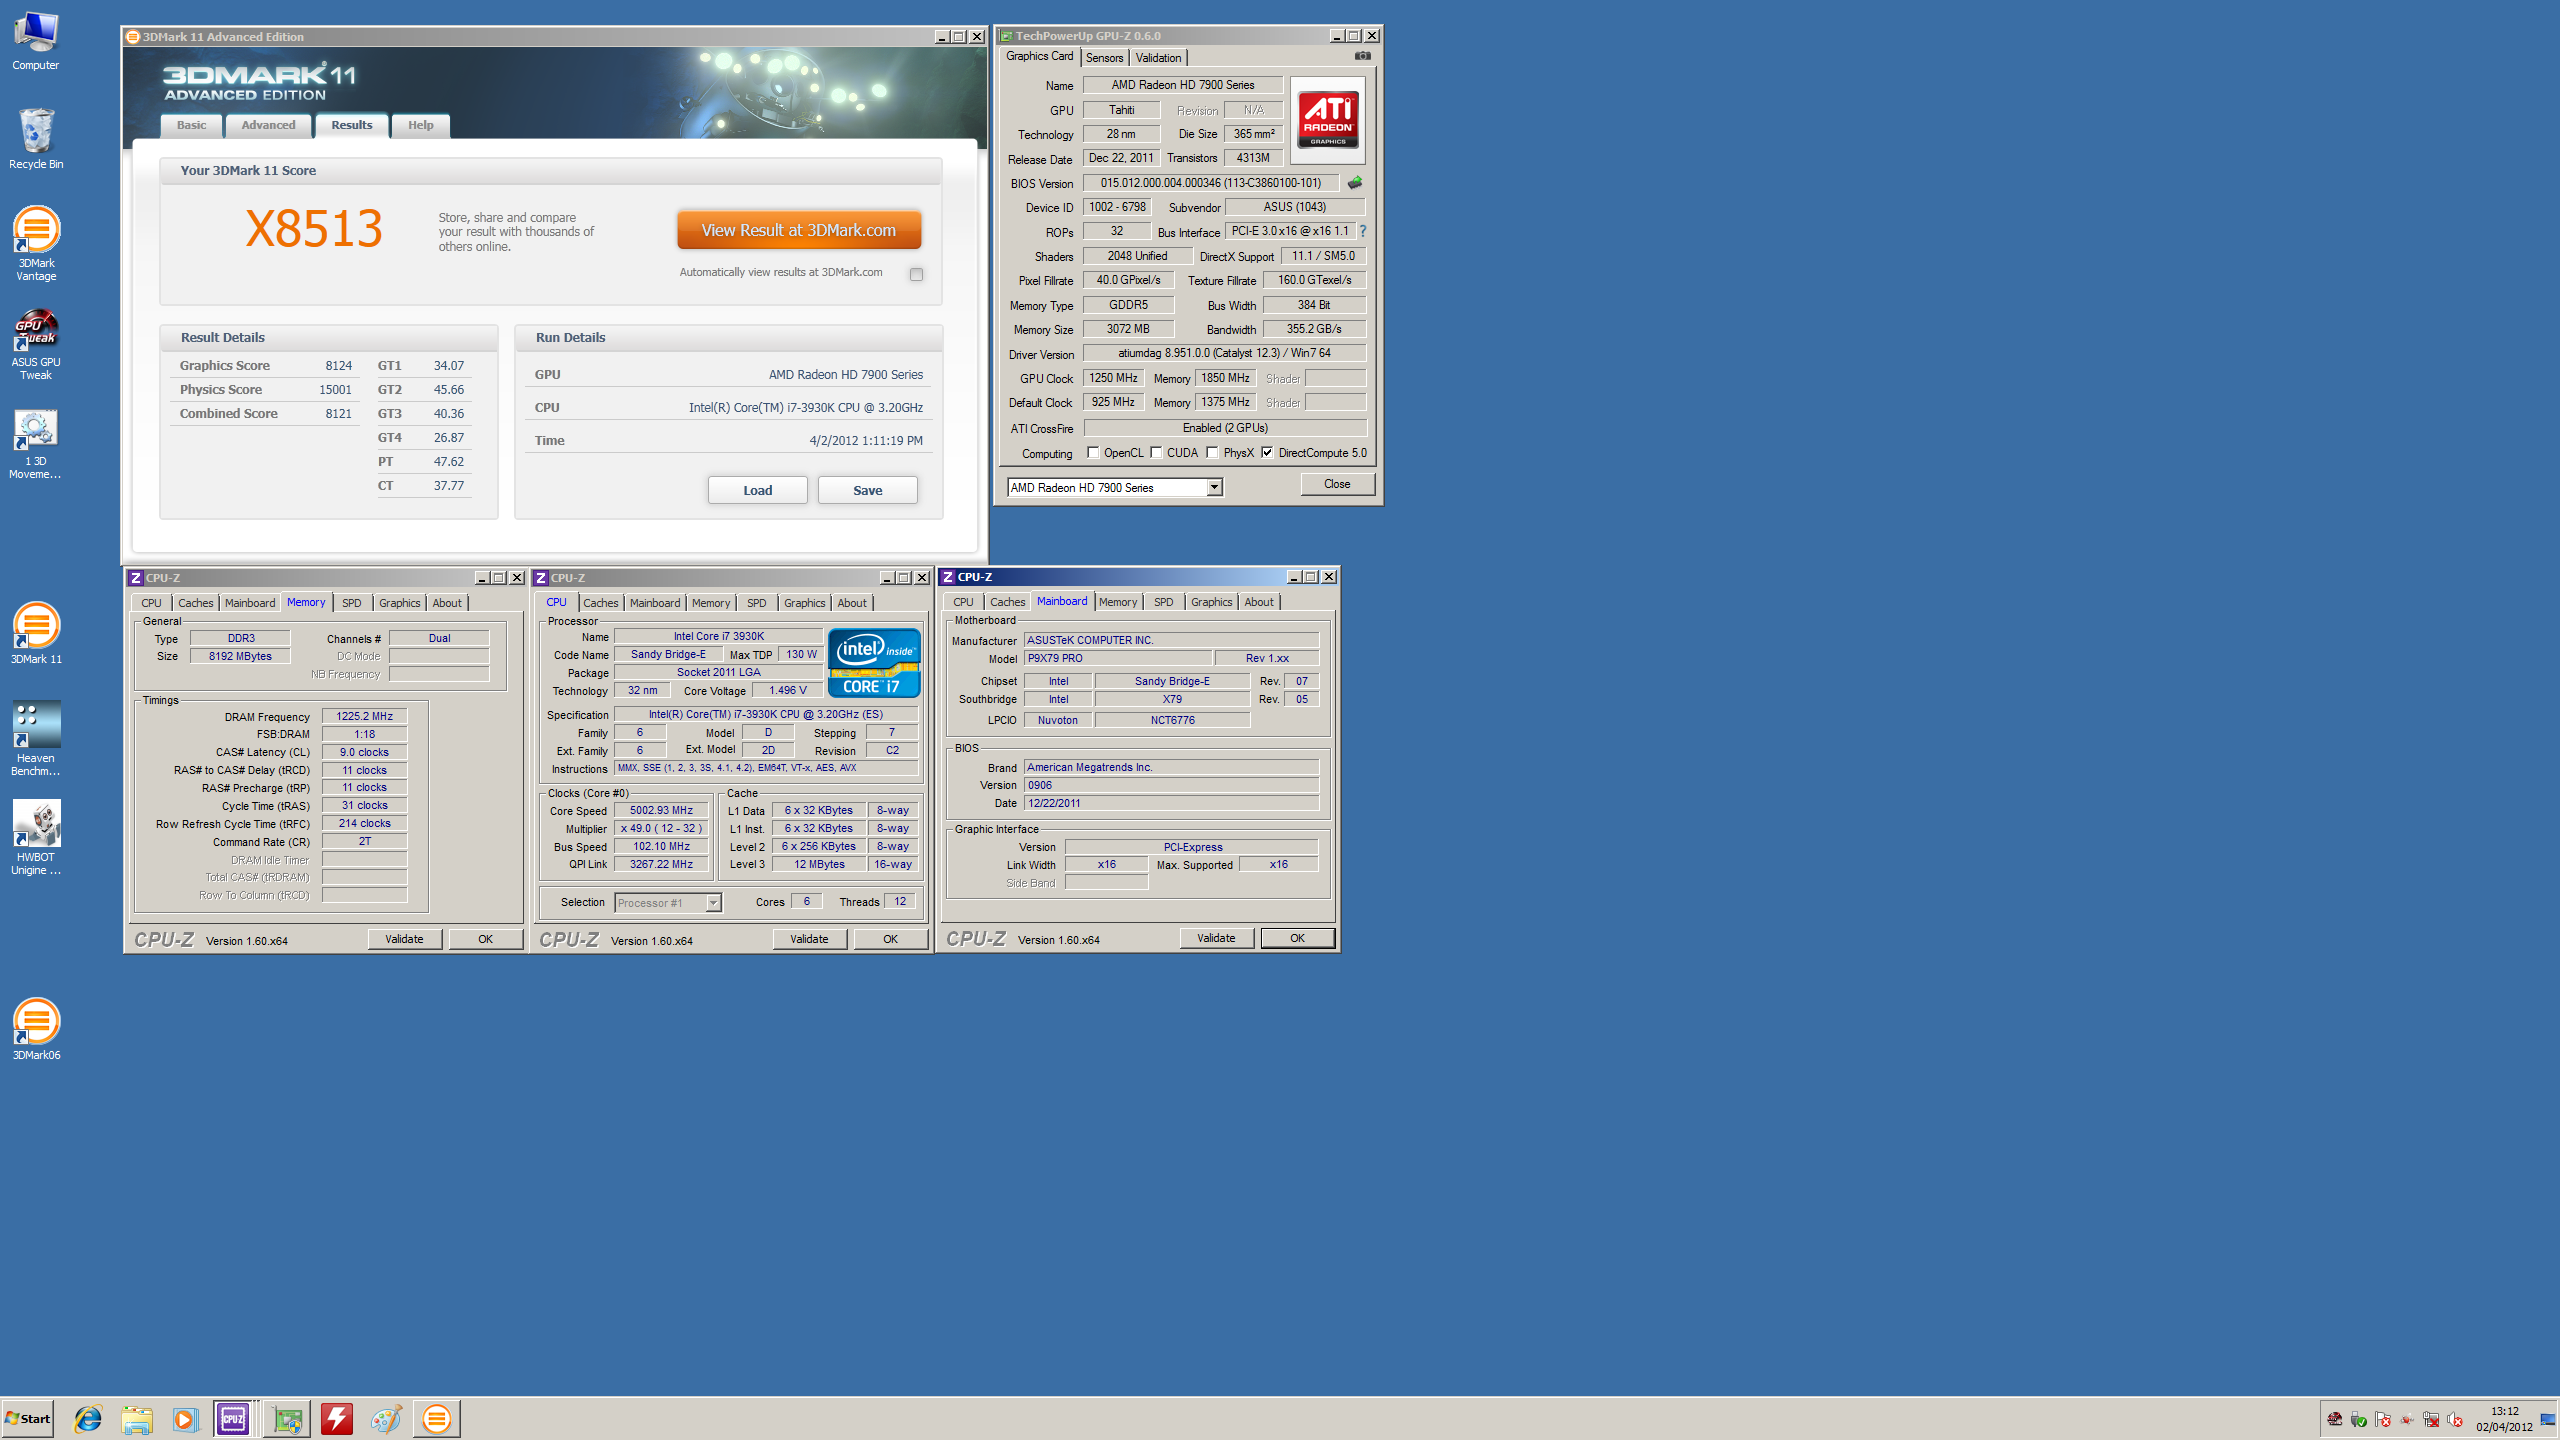Click the GPU-Z save BIOS chip icon
This screenshot has width=2560, height=1440.
coord(1355,183)
